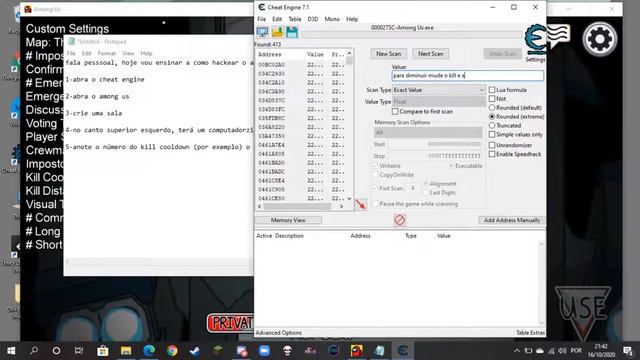Click the New Scan button
Screen dimensions: 640x360
(389, 54)
